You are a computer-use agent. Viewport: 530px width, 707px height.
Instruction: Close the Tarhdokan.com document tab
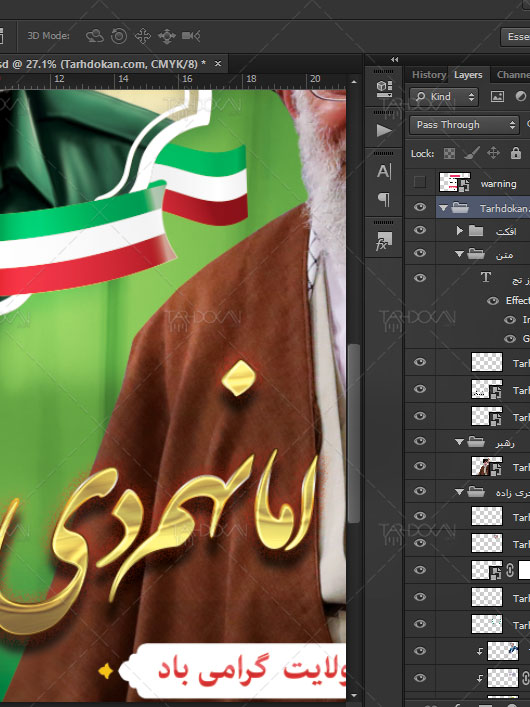tap(218, 64)
